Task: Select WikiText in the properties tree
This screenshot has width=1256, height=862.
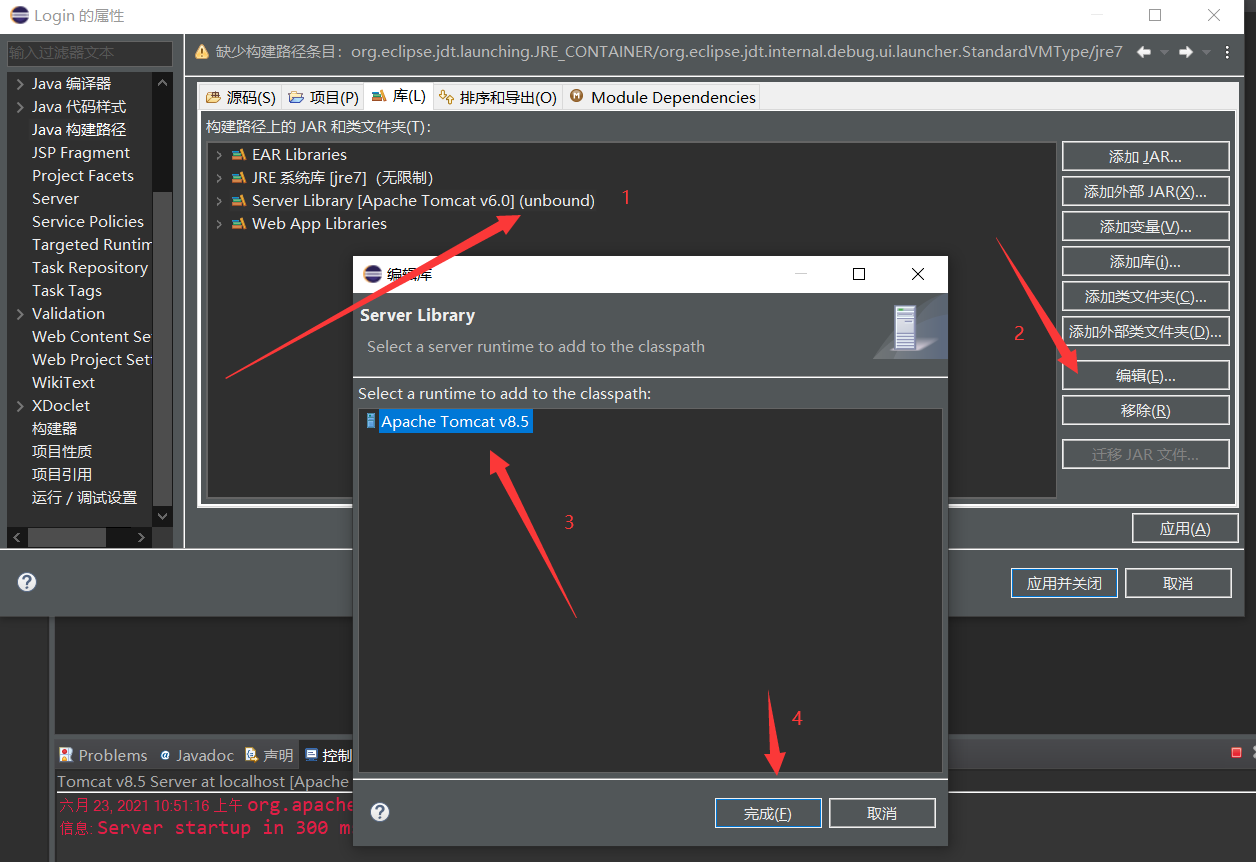Action: [x=63, y=383]
